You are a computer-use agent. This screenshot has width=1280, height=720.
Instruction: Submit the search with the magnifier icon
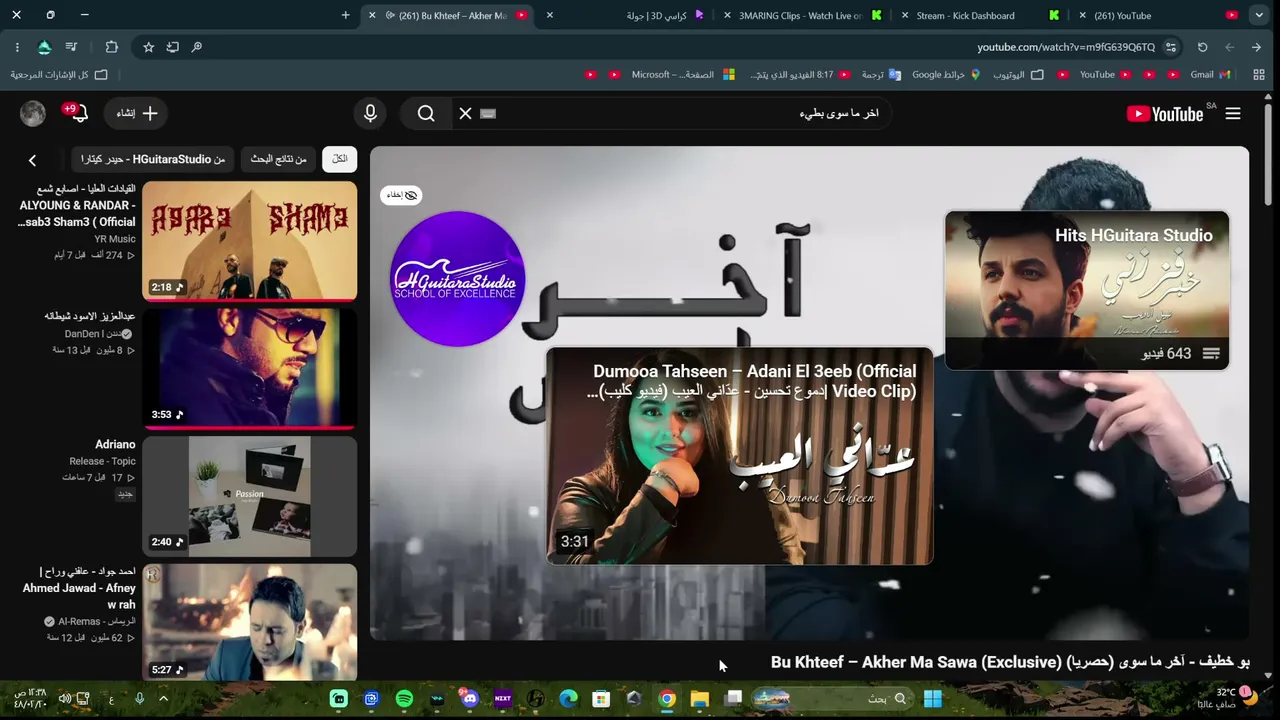point(426,114)
